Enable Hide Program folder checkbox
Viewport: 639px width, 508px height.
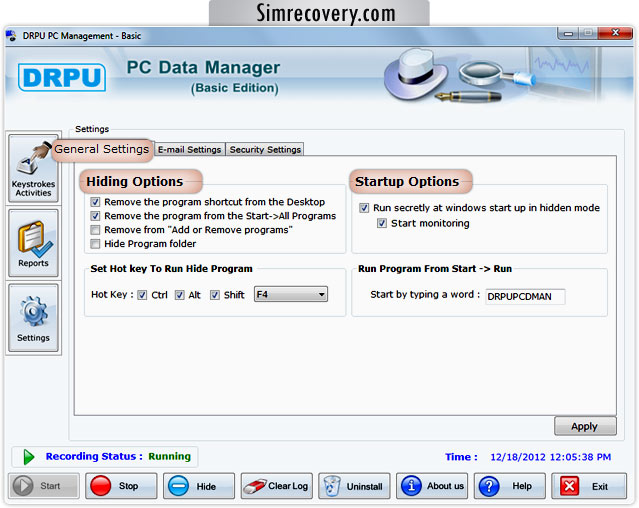point(95,244)
